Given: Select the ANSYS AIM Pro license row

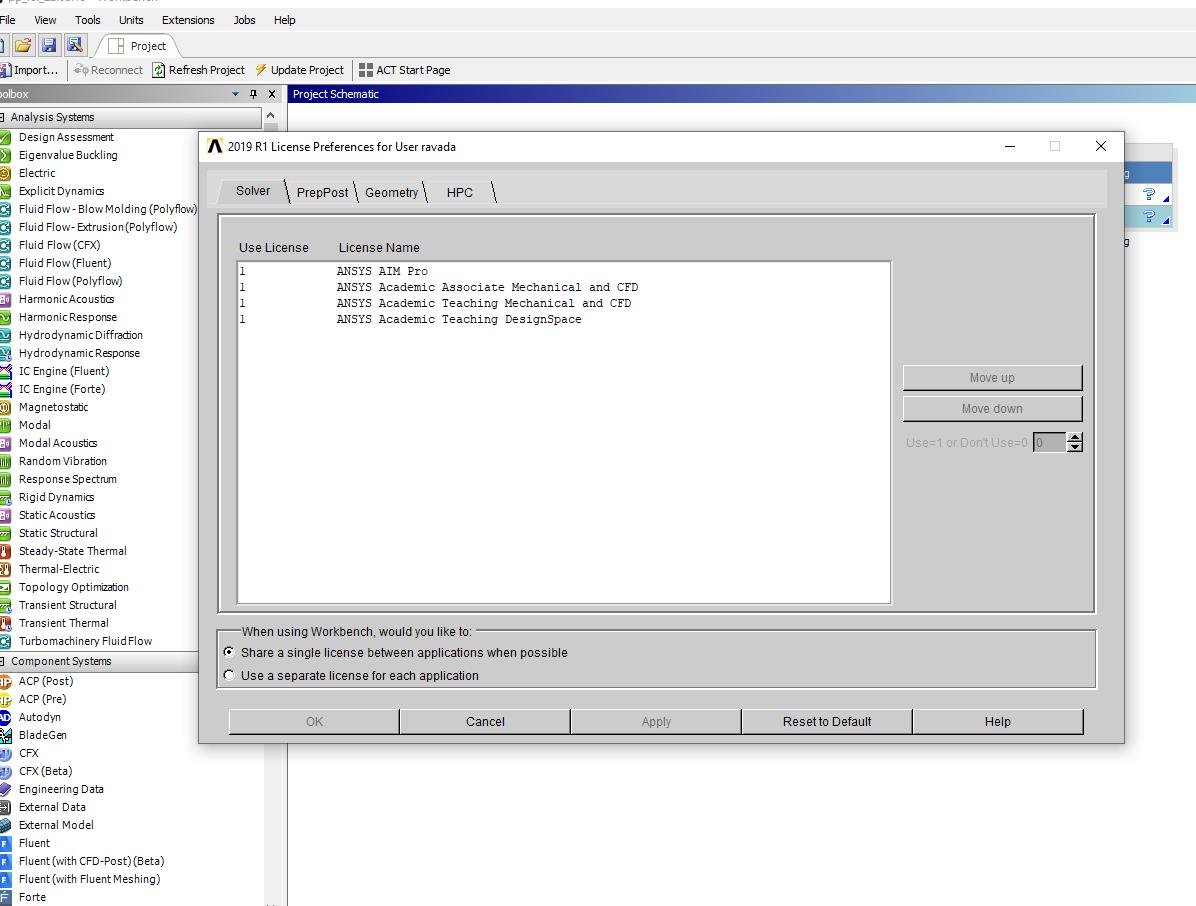Looking at the screenshot, I should 564,271.
